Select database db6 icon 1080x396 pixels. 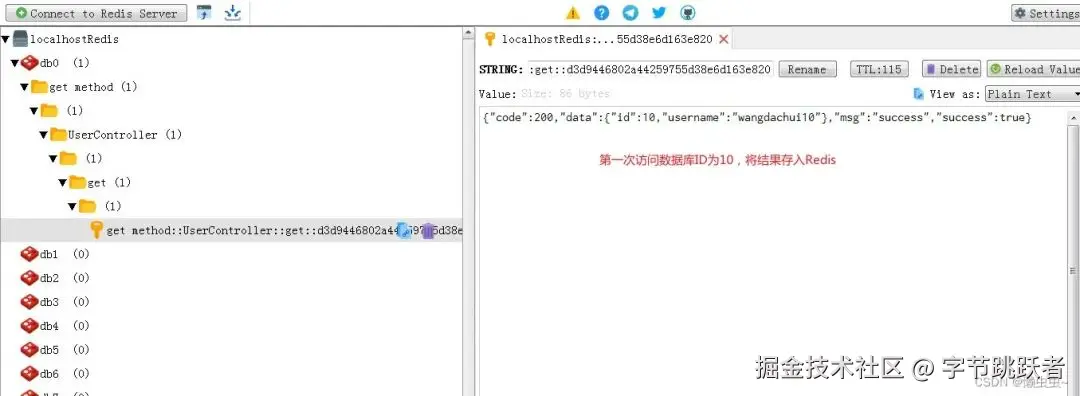pos(30,374)
